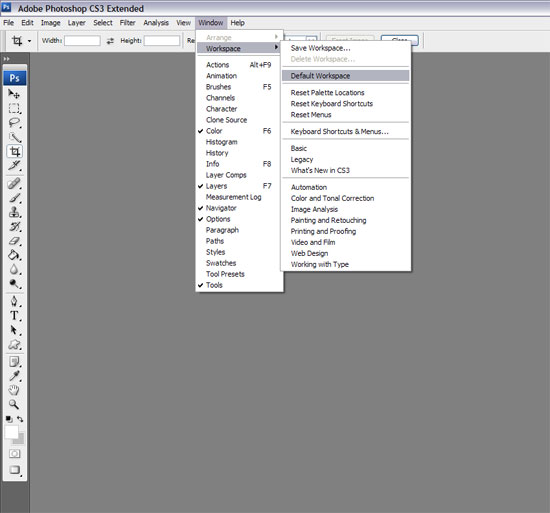The width and height of the screenshot is (550, 513).
Task: Click the Ps logo in toolbox
Action: [15, 78]
